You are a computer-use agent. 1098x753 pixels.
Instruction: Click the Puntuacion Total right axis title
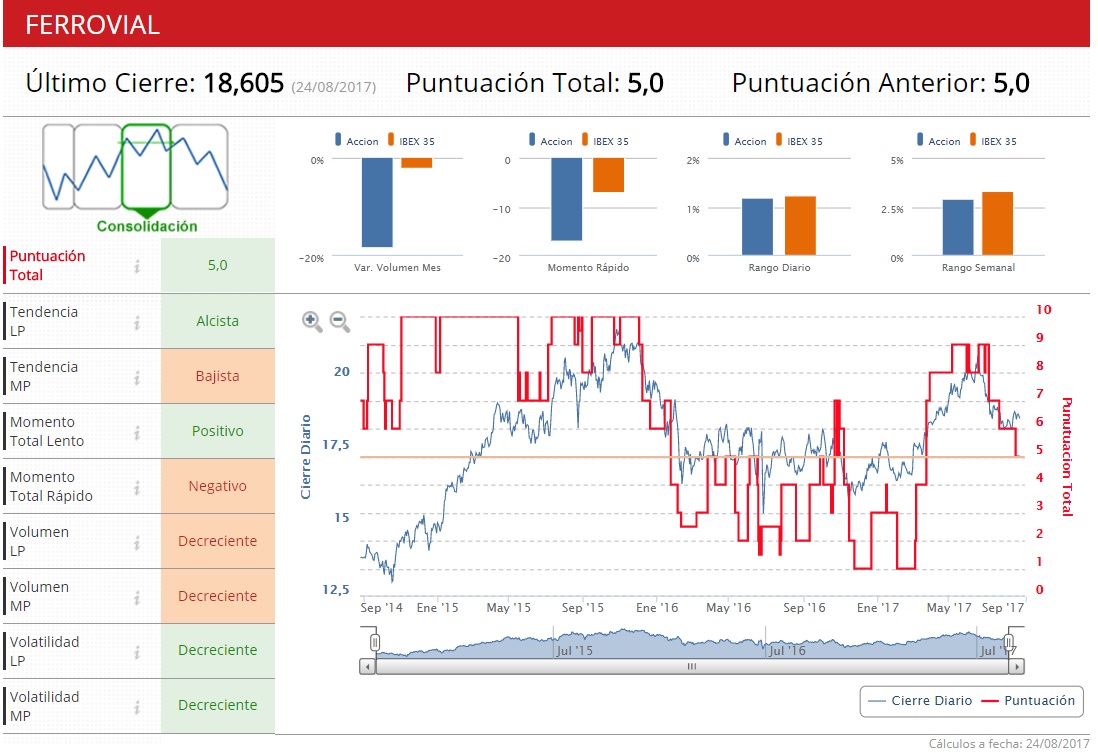click(x=1066, y=457)
